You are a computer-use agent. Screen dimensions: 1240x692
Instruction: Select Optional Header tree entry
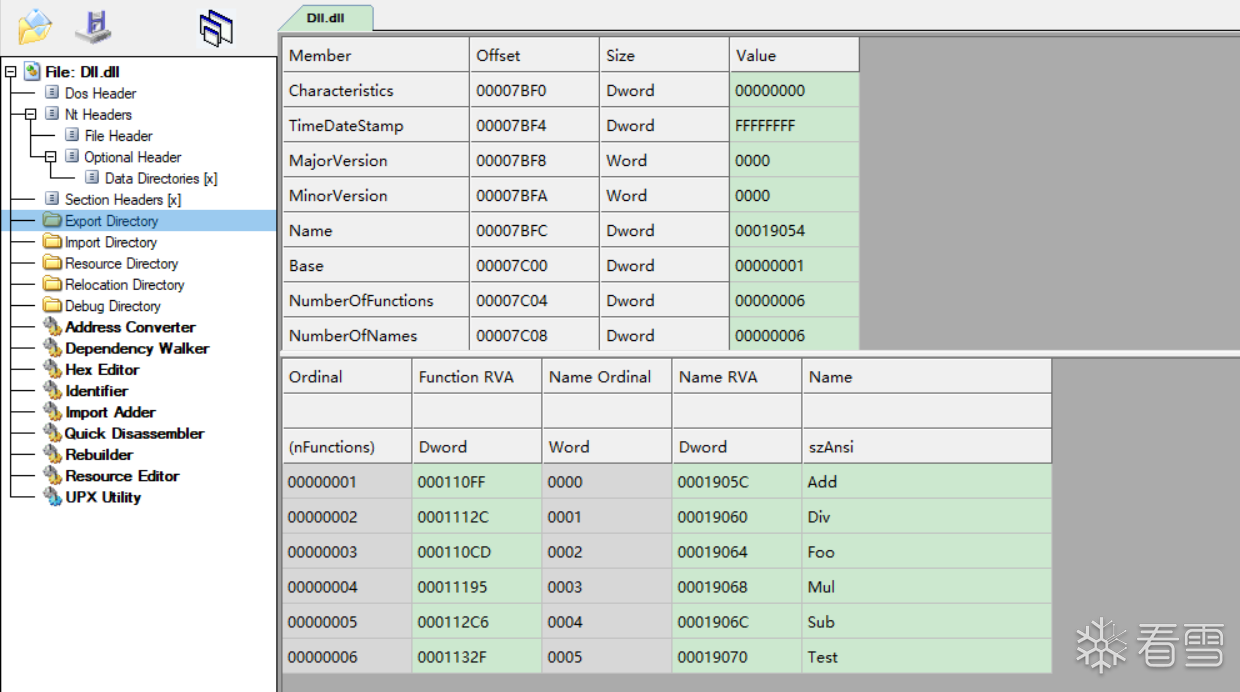pos(132,157)
